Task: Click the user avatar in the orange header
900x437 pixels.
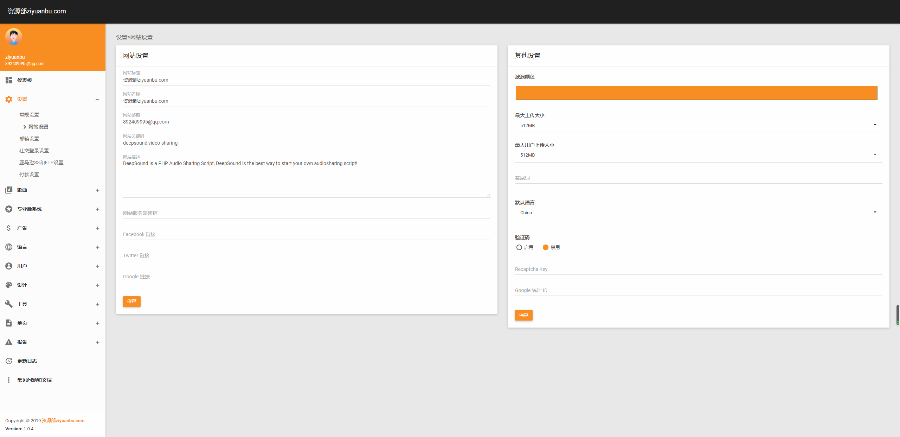Action: point(15,38)
